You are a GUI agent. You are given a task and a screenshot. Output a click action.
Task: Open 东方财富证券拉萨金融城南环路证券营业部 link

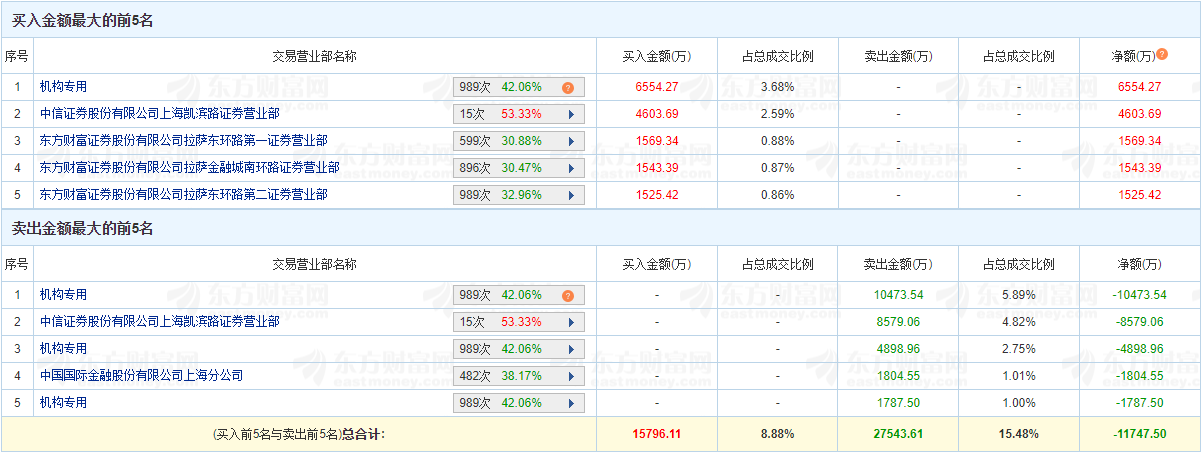pos(189,168)
